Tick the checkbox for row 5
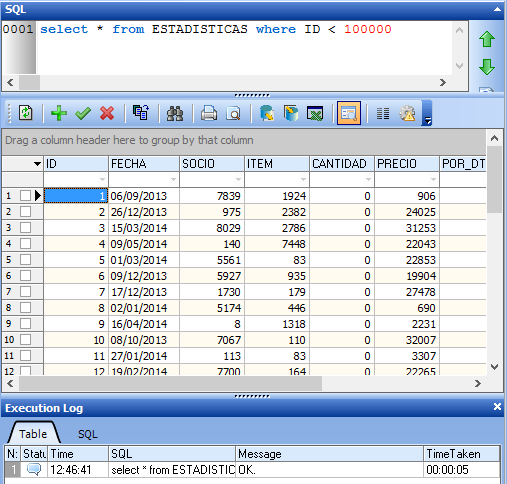507x484 pixels. (x=25, y=259)
